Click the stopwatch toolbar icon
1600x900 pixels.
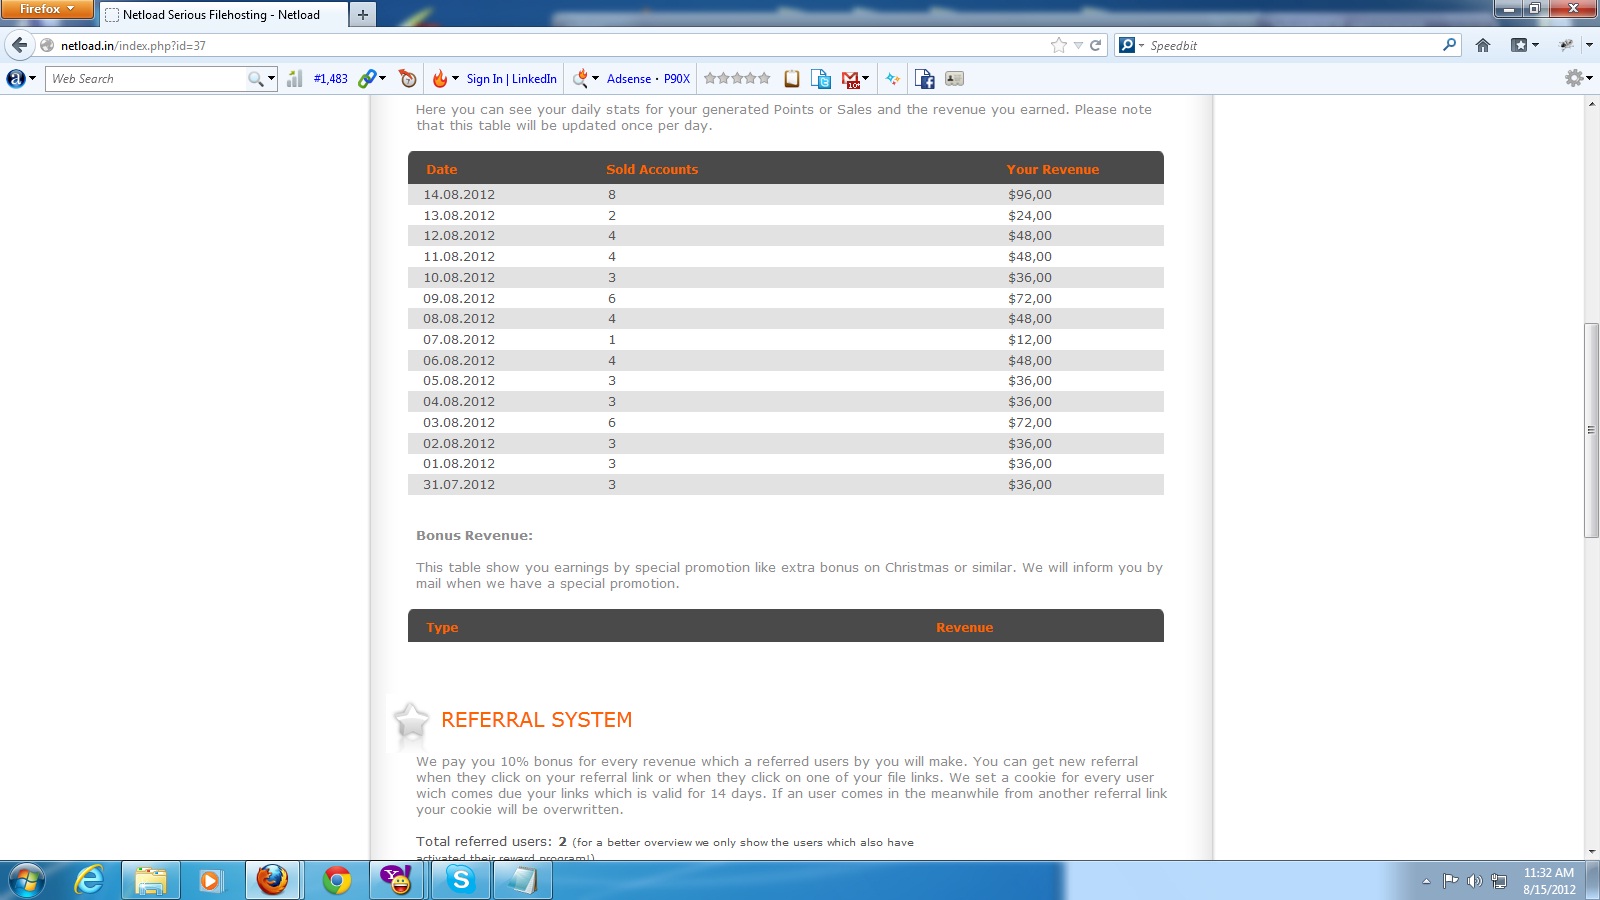pyautogui.click(x=407, y=79)
